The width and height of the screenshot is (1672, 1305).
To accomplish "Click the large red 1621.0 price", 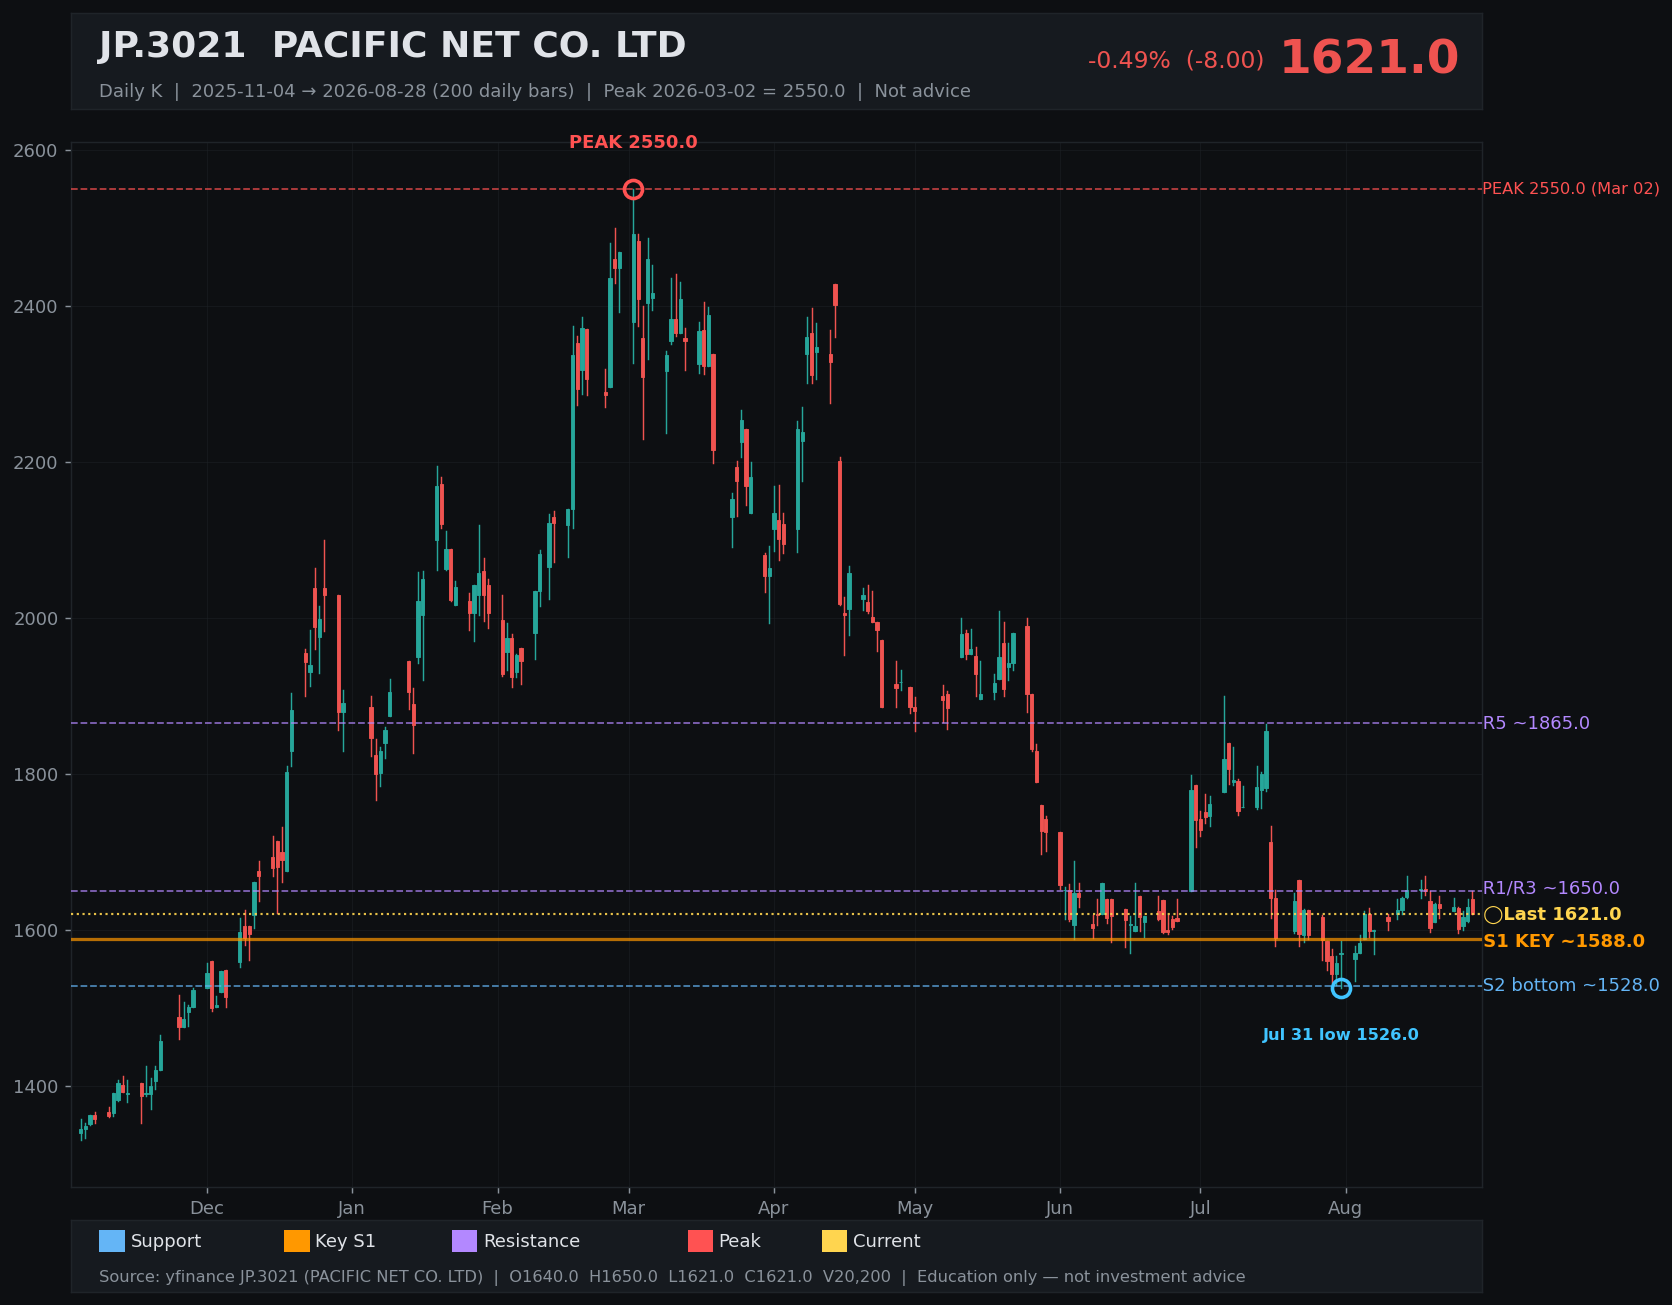I will (x=1369, y=58).
